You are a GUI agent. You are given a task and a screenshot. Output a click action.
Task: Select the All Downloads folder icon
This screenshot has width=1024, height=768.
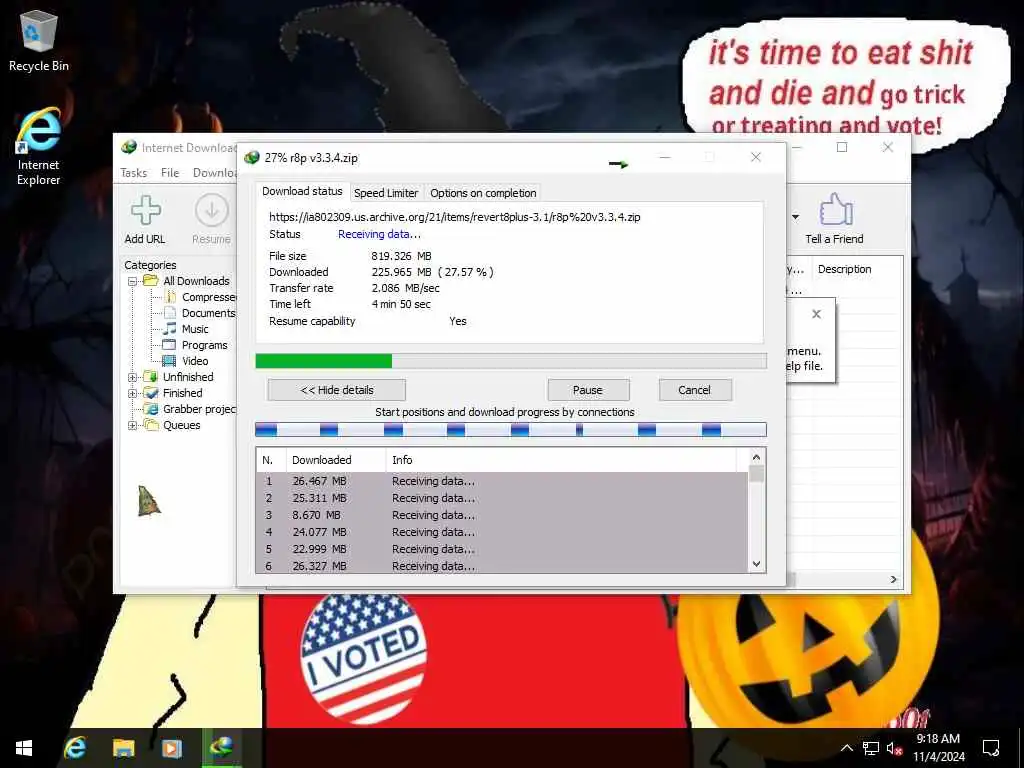coord(151,281)
